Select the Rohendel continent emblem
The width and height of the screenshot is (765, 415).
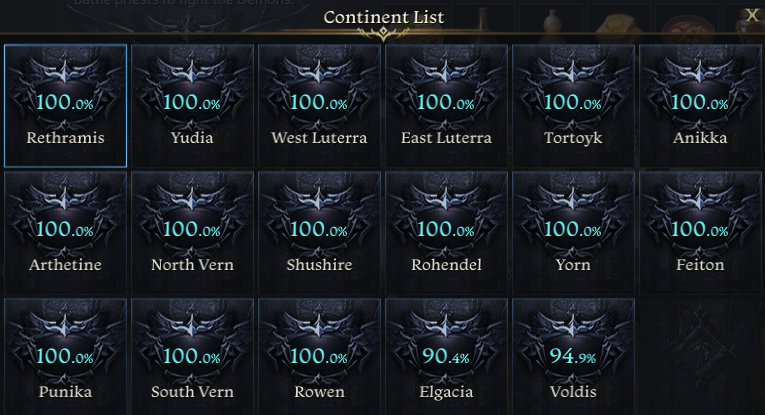446,233
